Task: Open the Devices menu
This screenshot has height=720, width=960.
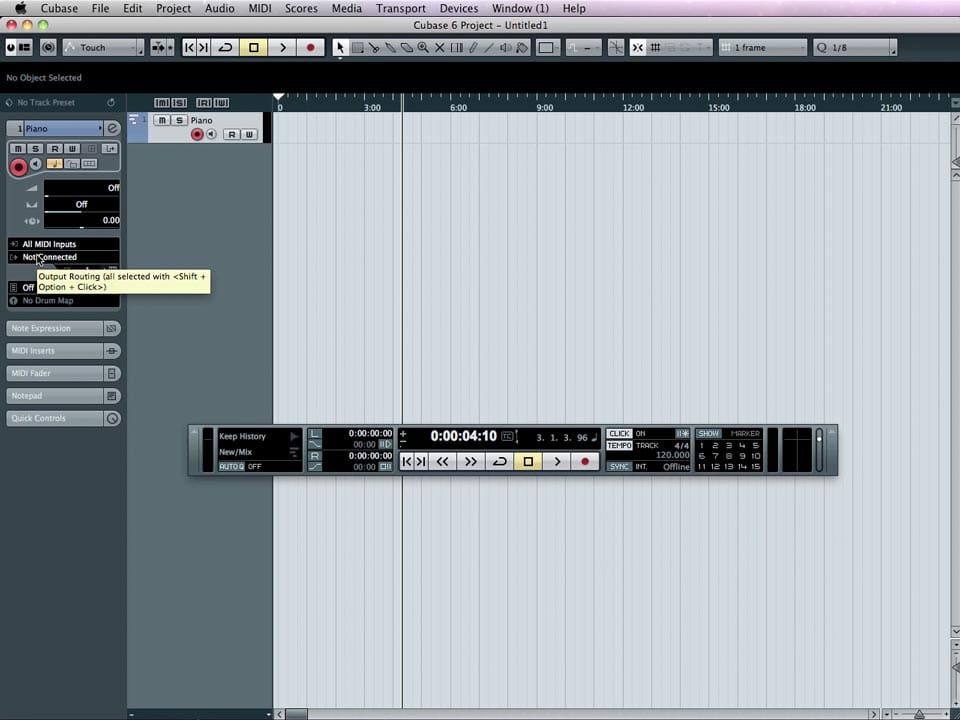Action: [459, 9]
